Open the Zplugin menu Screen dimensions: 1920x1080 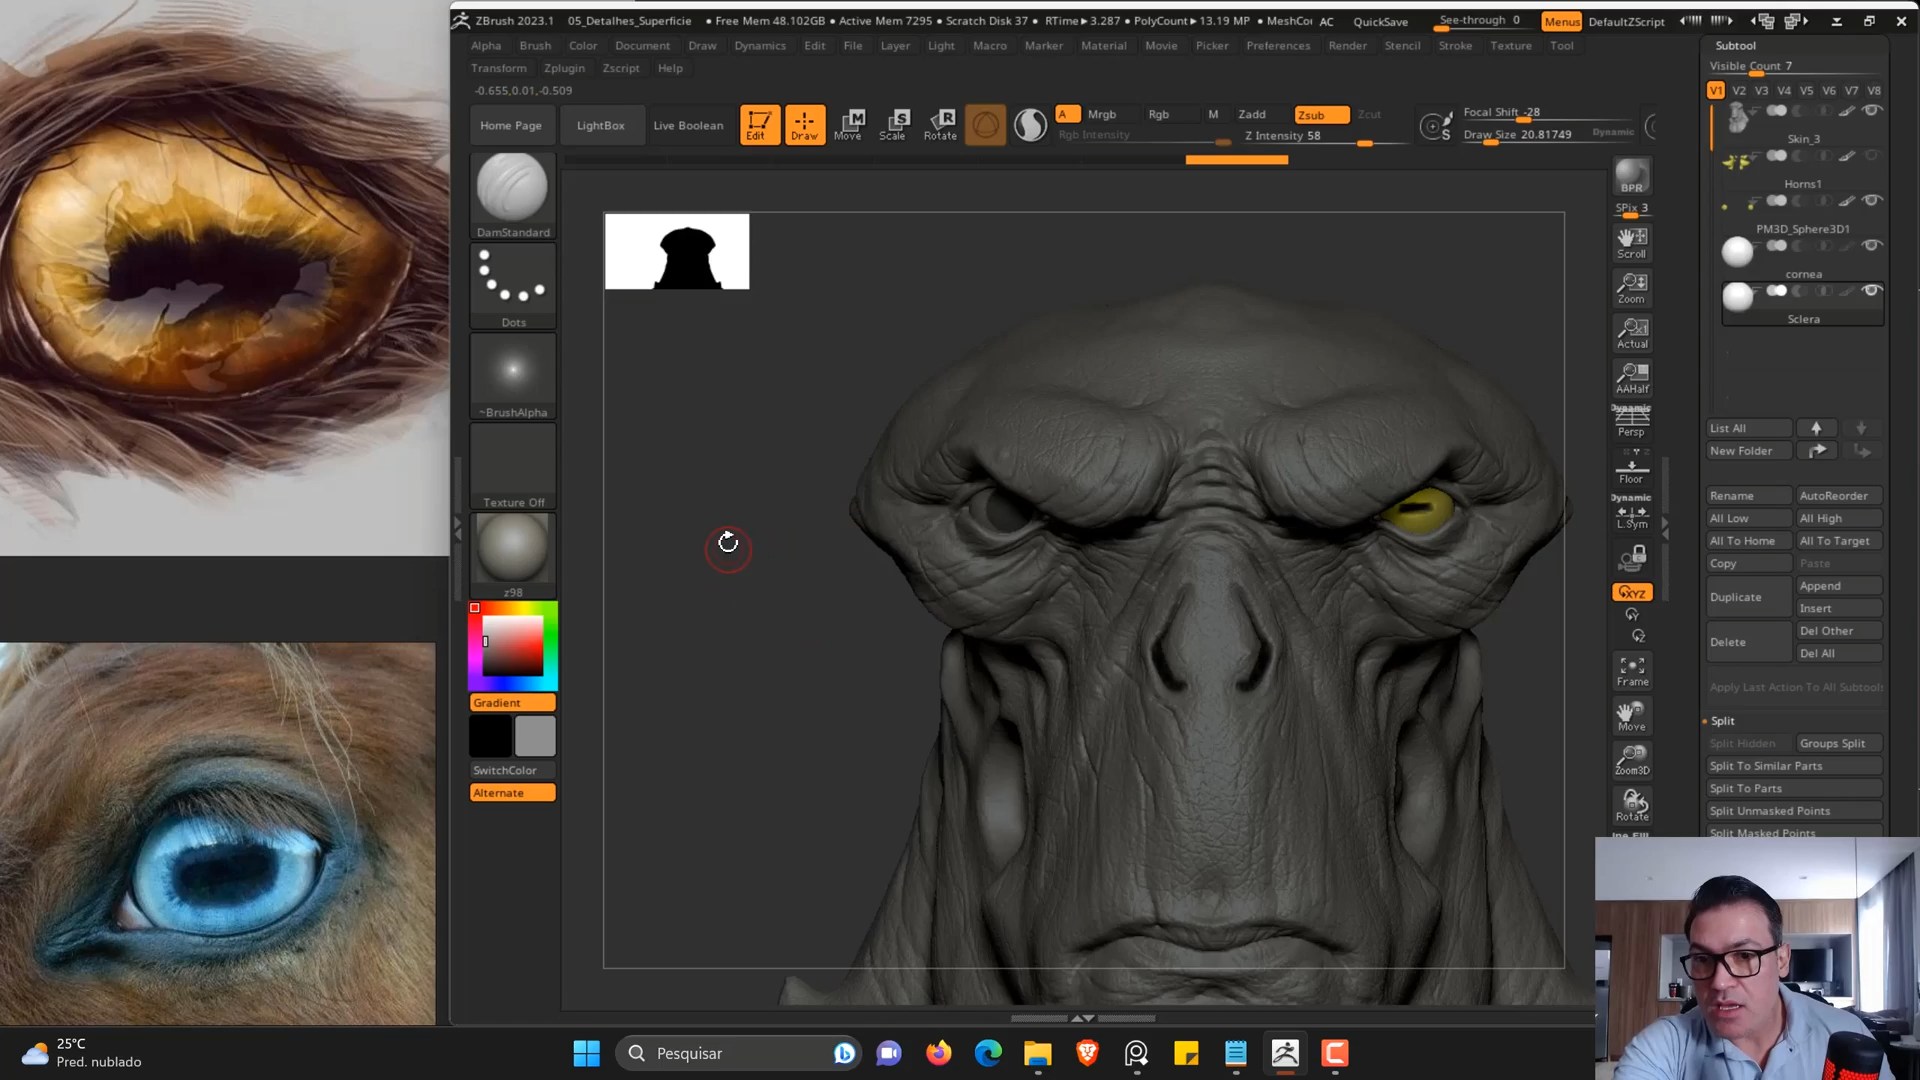click(564, 68)
